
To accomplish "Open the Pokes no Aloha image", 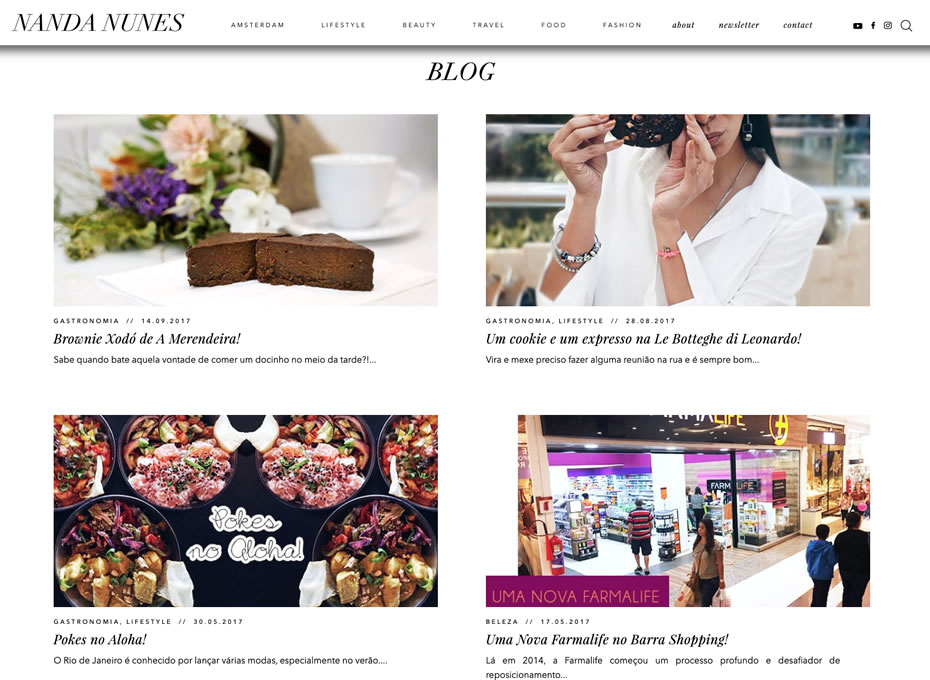I will coord(246,511).
